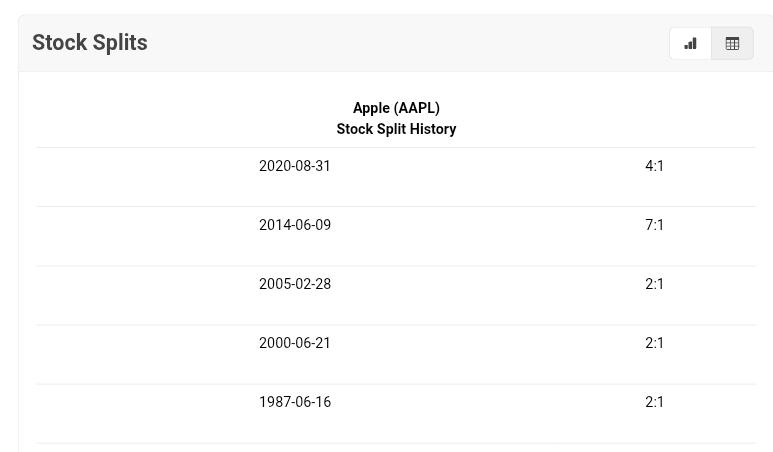Select the 1987-06-16 split date
773x452 pixels.
(x=295, y=402)
